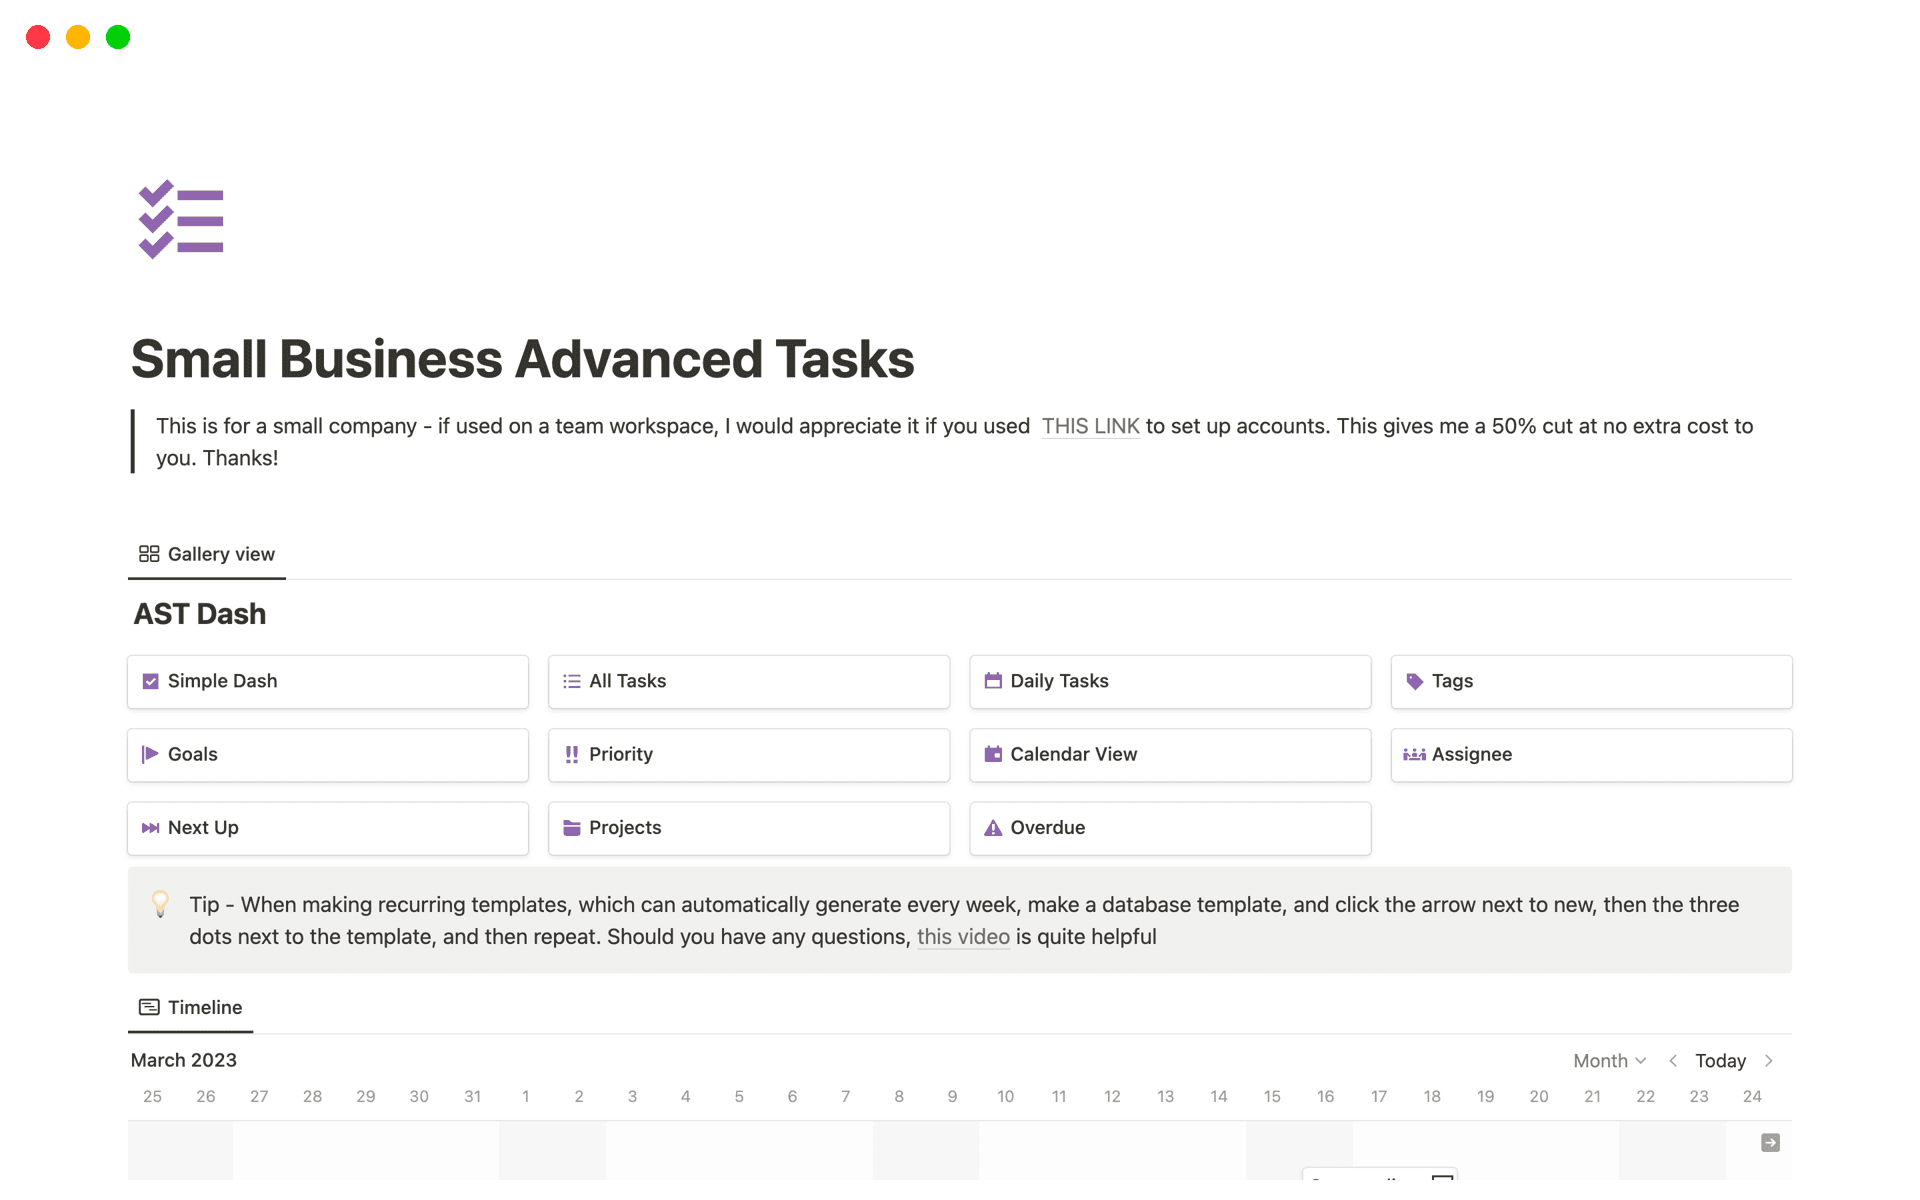Select day 25 on the timeline
1920x1200 pixels.
[x=153, y=1097]
